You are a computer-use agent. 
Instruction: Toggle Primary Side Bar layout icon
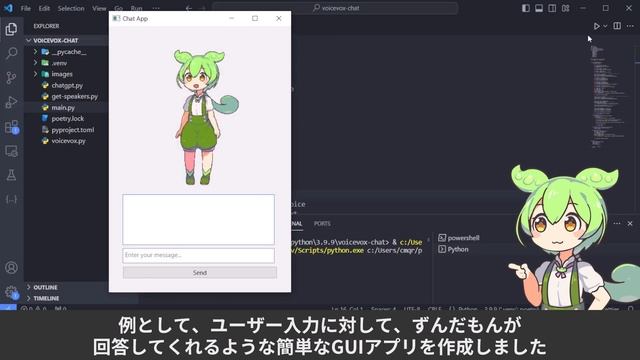[526, 8]
